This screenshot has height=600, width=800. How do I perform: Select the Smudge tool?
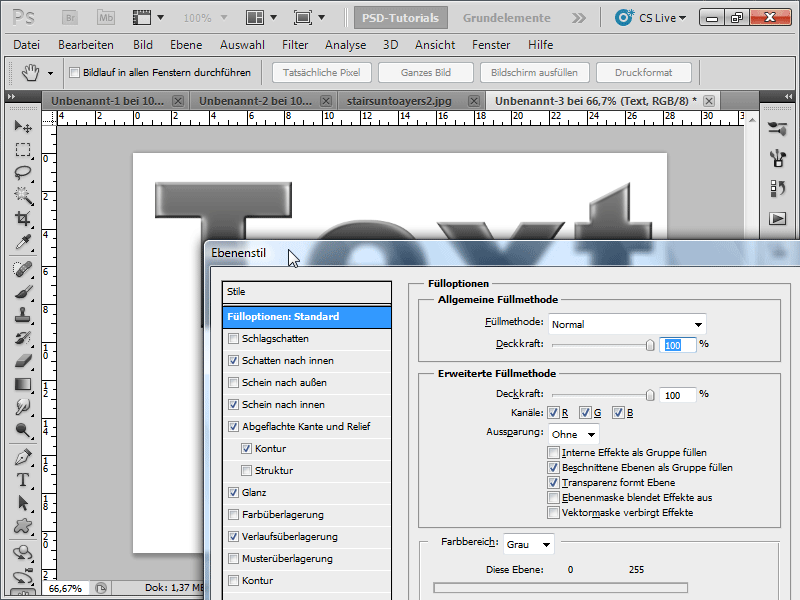tap(23, 407)
